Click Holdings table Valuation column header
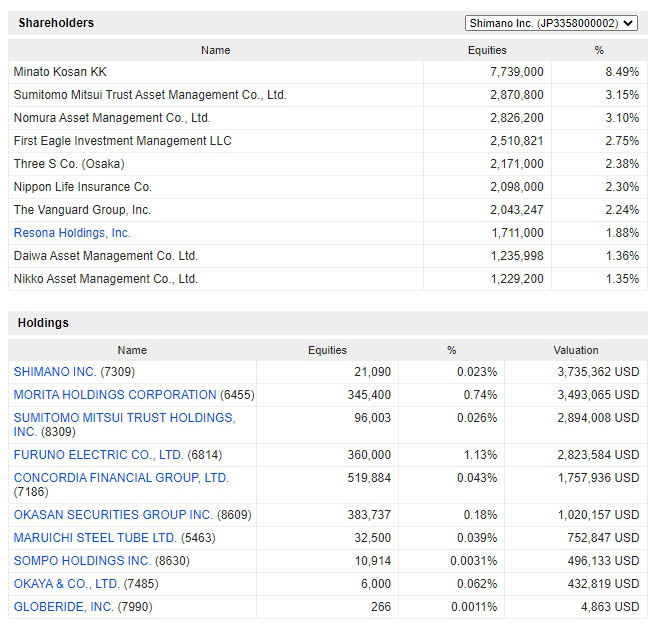The image size is (658, 627). (576, 350)
